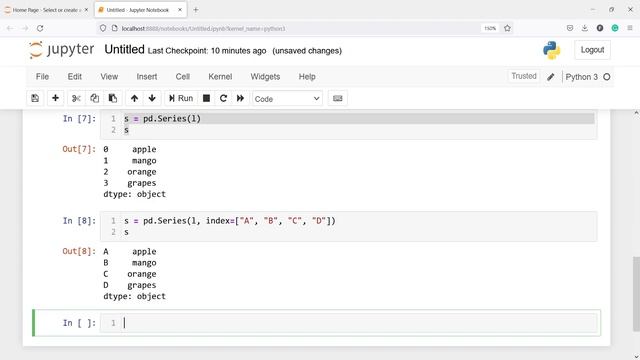Click the Python logo icon
Image resolution: width=640 pixels, height=360 pixels.
[551, 50]
